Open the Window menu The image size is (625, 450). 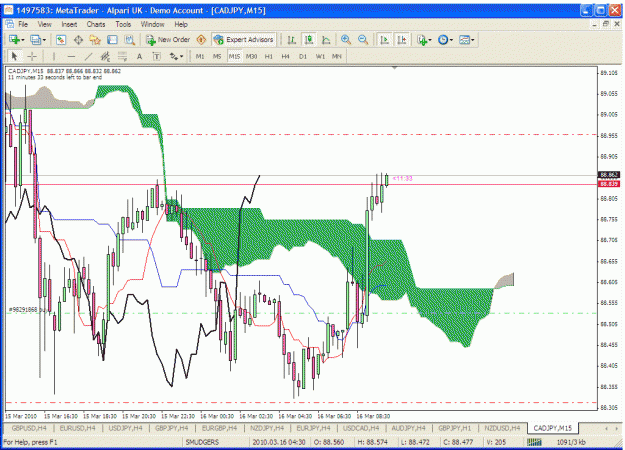click(x=152, y=24)
